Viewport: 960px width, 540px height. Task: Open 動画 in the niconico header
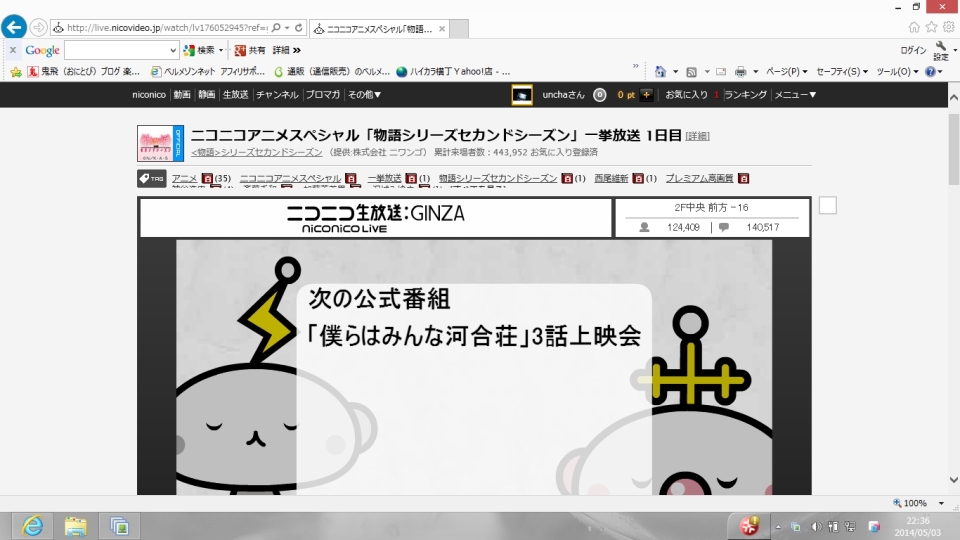(x=182, y=95)
